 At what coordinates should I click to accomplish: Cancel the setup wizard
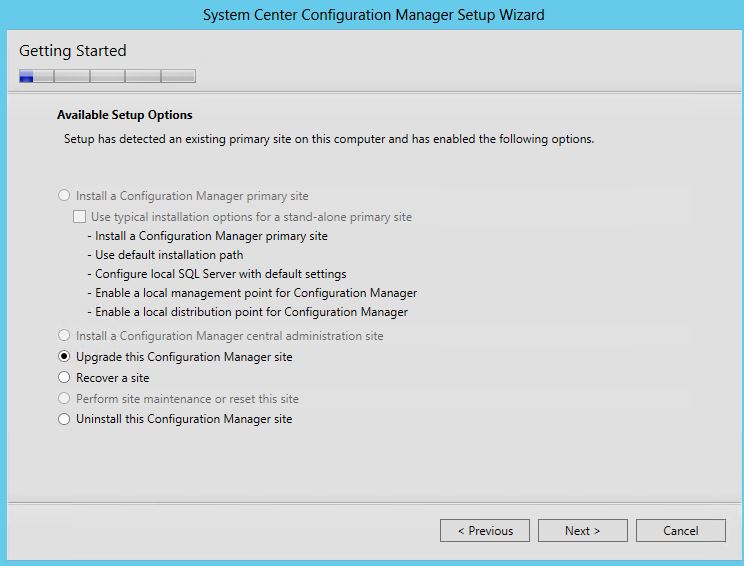pyautogui.click(x=680, y=531)
